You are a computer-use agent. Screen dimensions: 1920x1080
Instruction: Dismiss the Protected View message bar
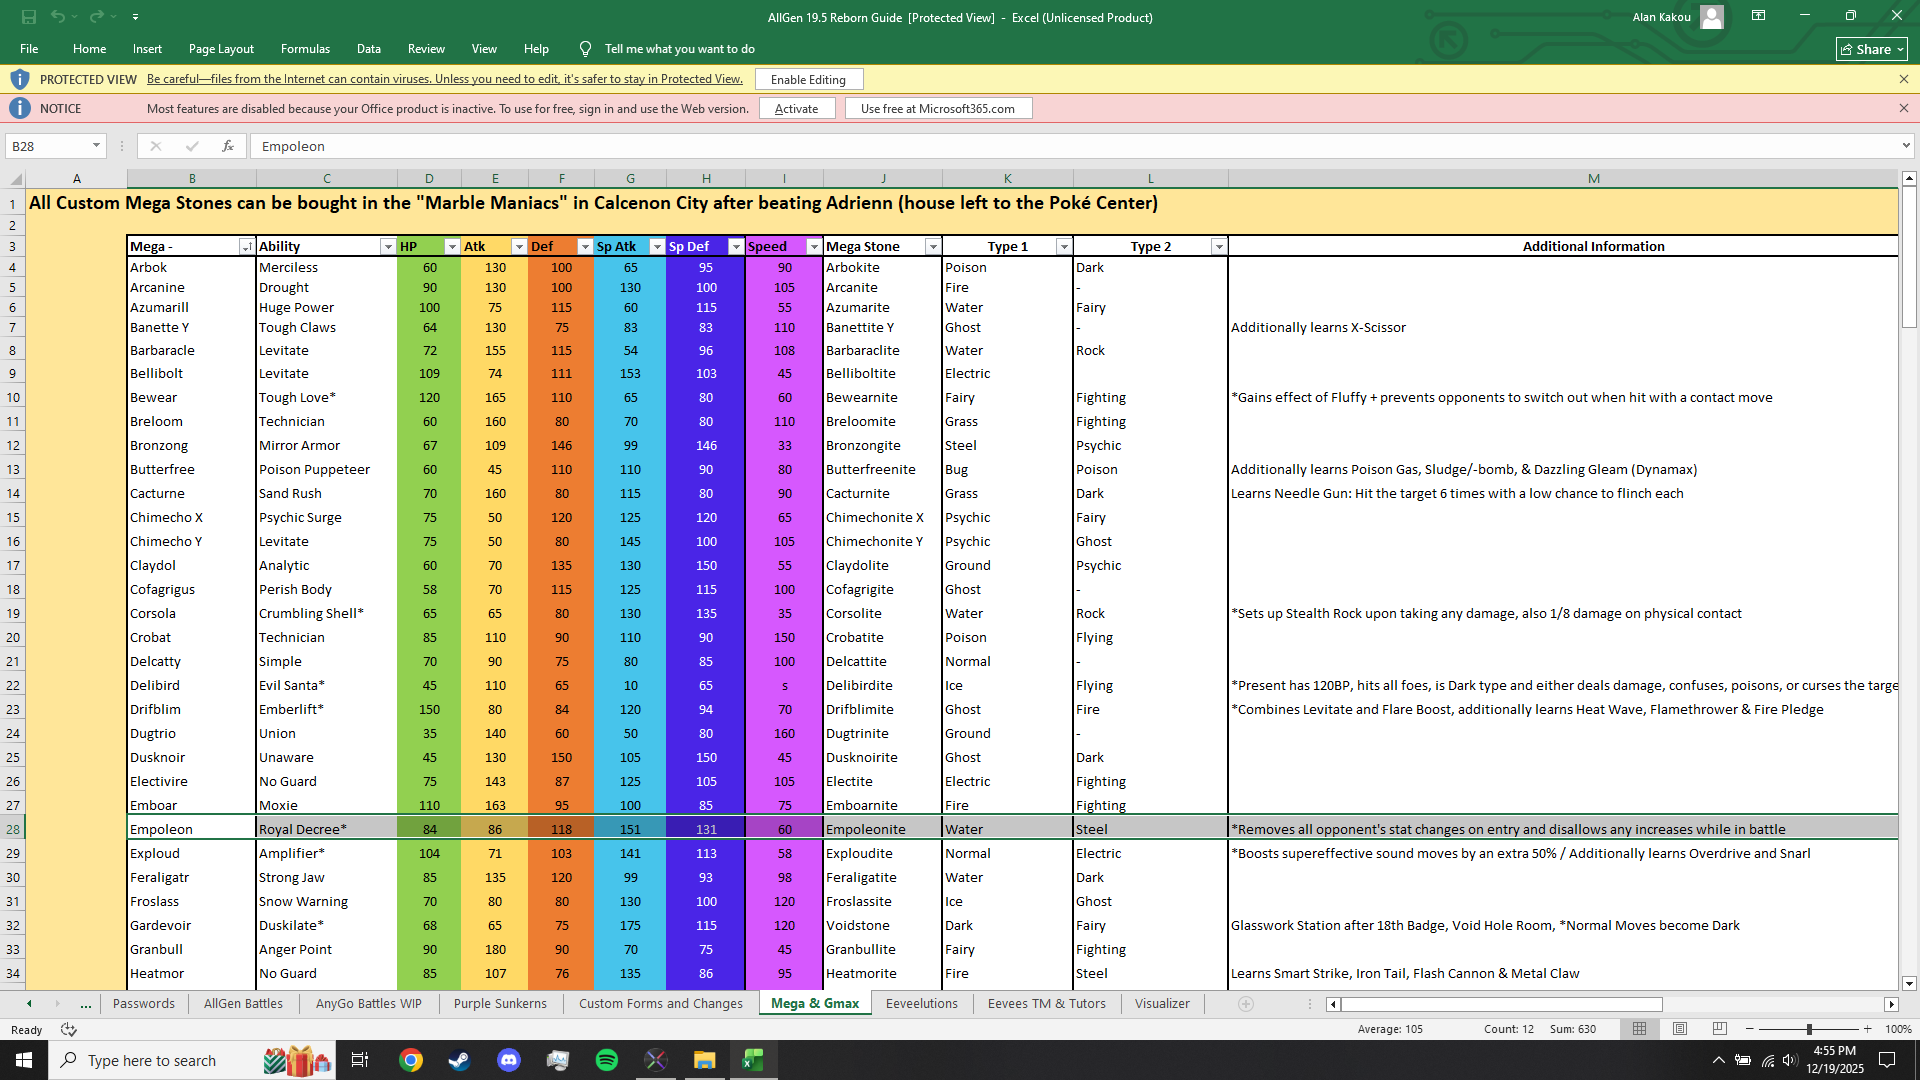1904,80
